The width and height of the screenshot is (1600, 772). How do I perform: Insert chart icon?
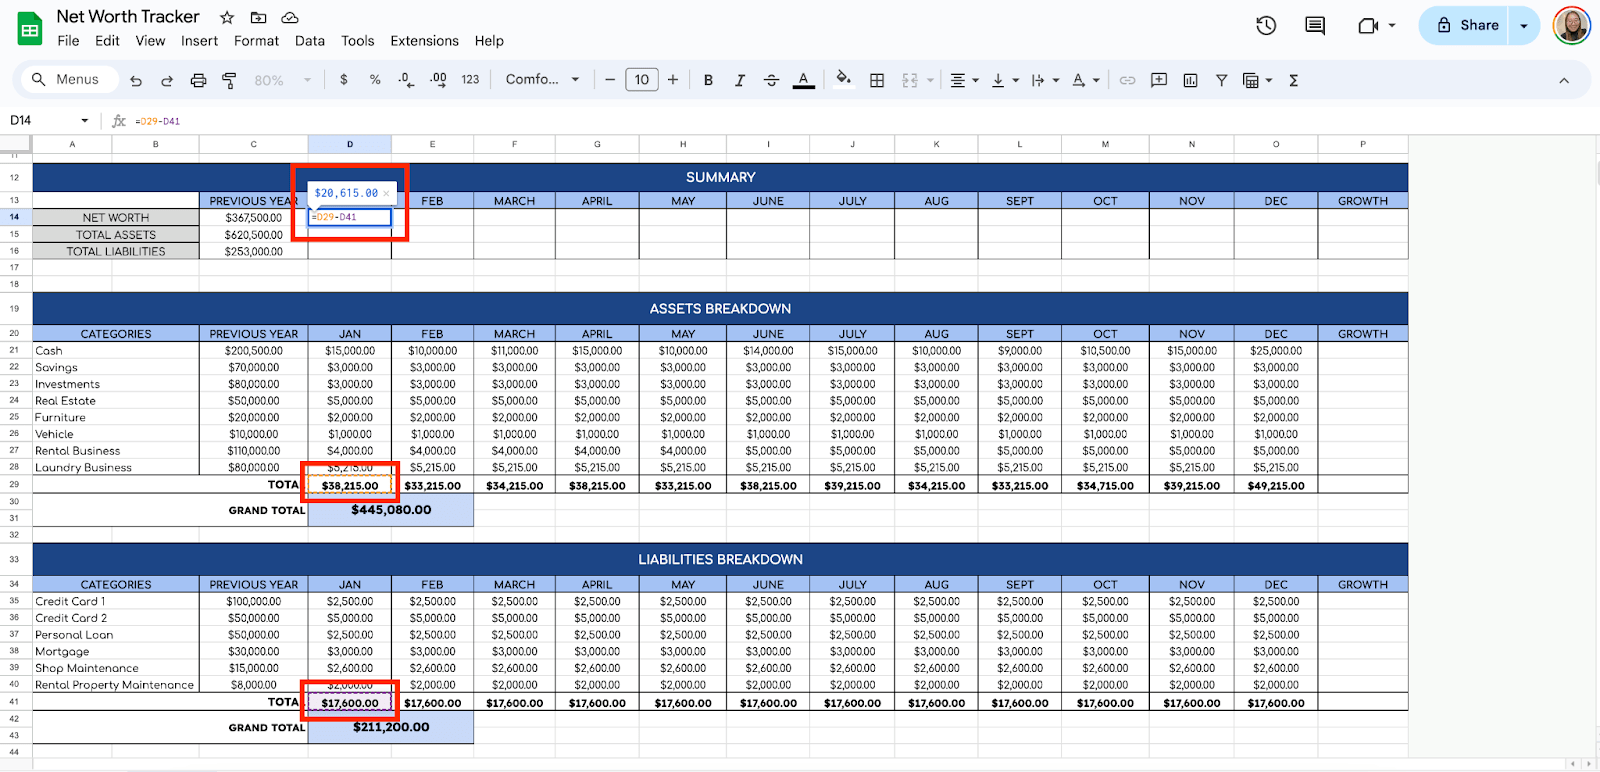coord(1190,80)
